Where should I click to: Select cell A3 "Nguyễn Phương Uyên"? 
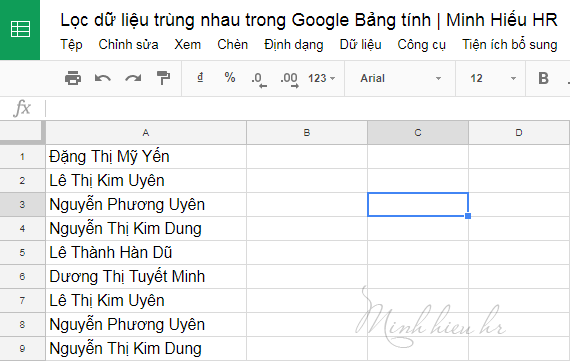pyautogui.click(x=146, y=205)
